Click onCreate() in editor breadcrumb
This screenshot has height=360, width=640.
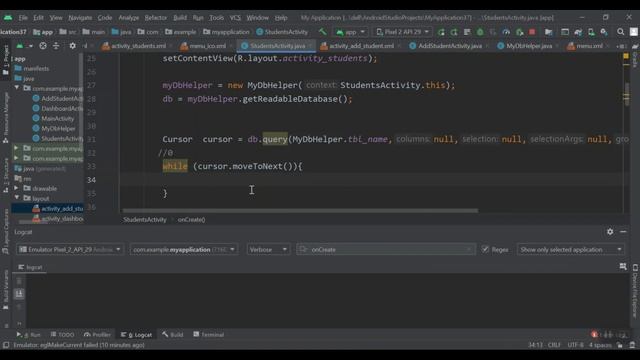(191, 220)
